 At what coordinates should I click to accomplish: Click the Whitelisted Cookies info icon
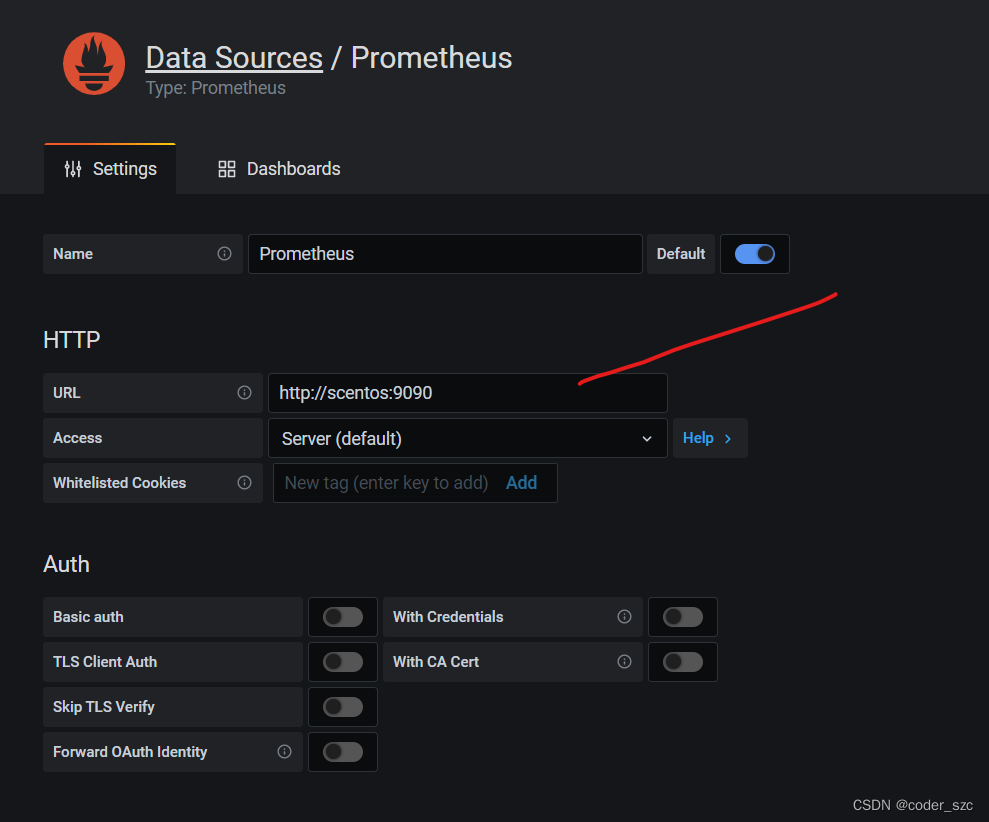(244, 483)
